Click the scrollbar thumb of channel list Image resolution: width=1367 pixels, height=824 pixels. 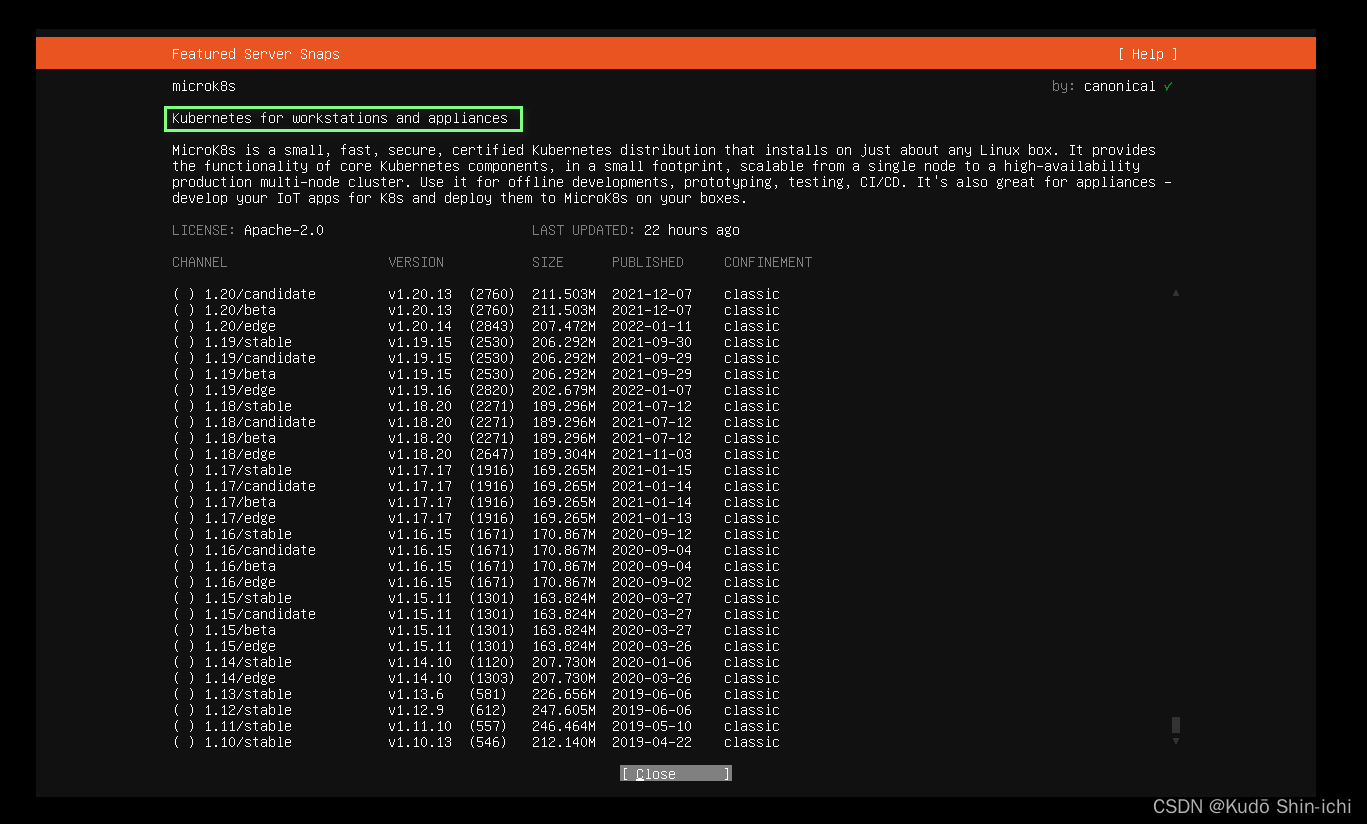point(1176,725)
